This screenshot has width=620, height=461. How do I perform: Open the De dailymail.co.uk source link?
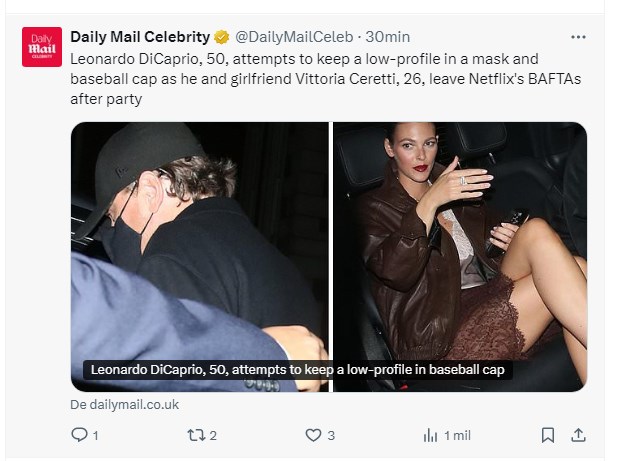point(124,405)
